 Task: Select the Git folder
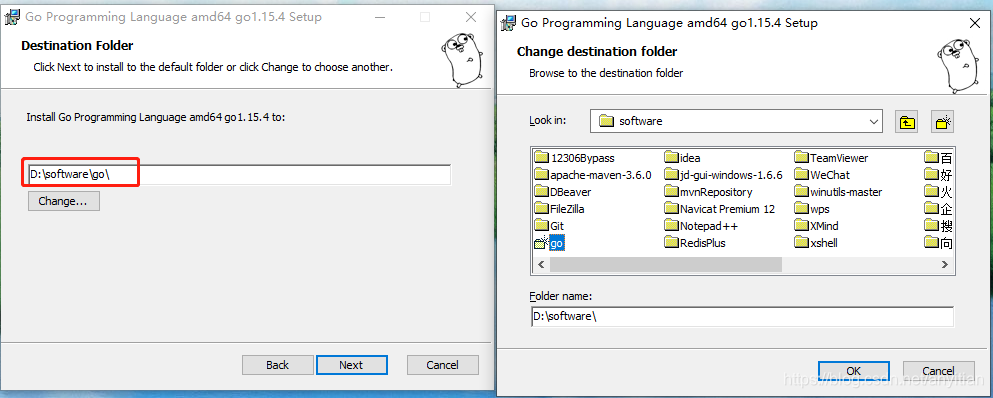(x=549, y=226)
